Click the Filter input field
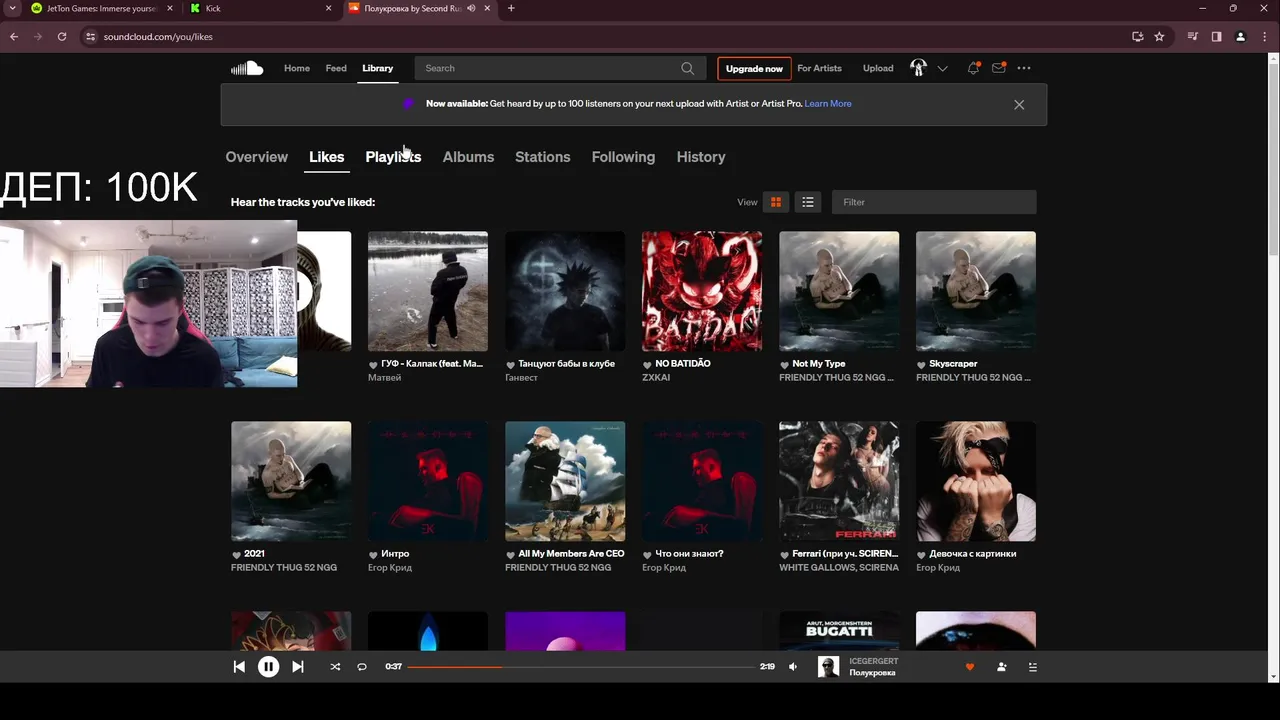1280x720 pixels. click(x=934, y=202)
